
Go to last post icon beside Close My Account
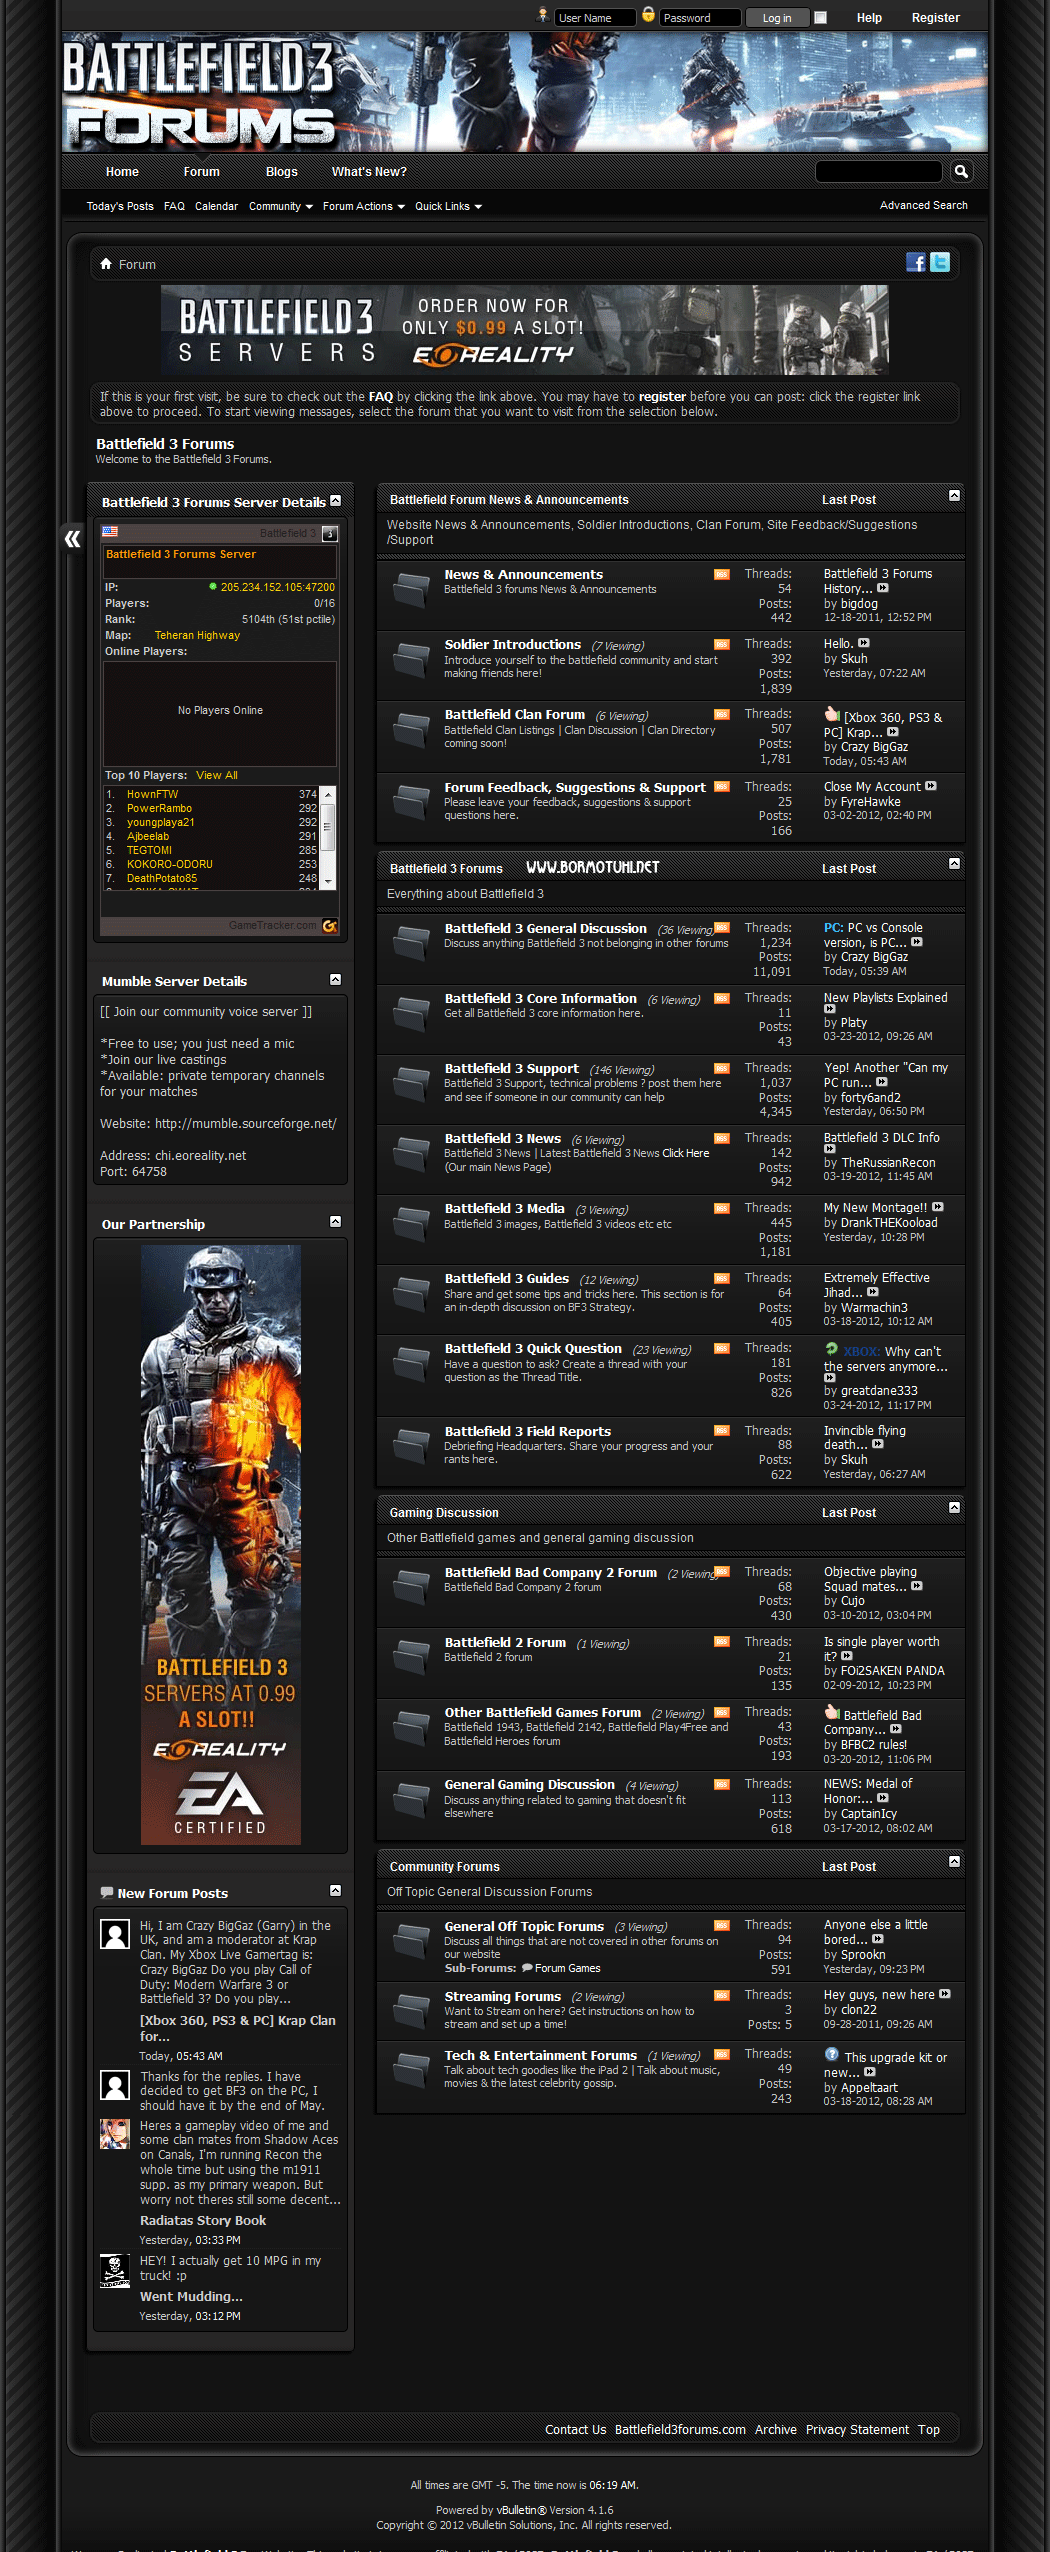(x=931, y=786)
